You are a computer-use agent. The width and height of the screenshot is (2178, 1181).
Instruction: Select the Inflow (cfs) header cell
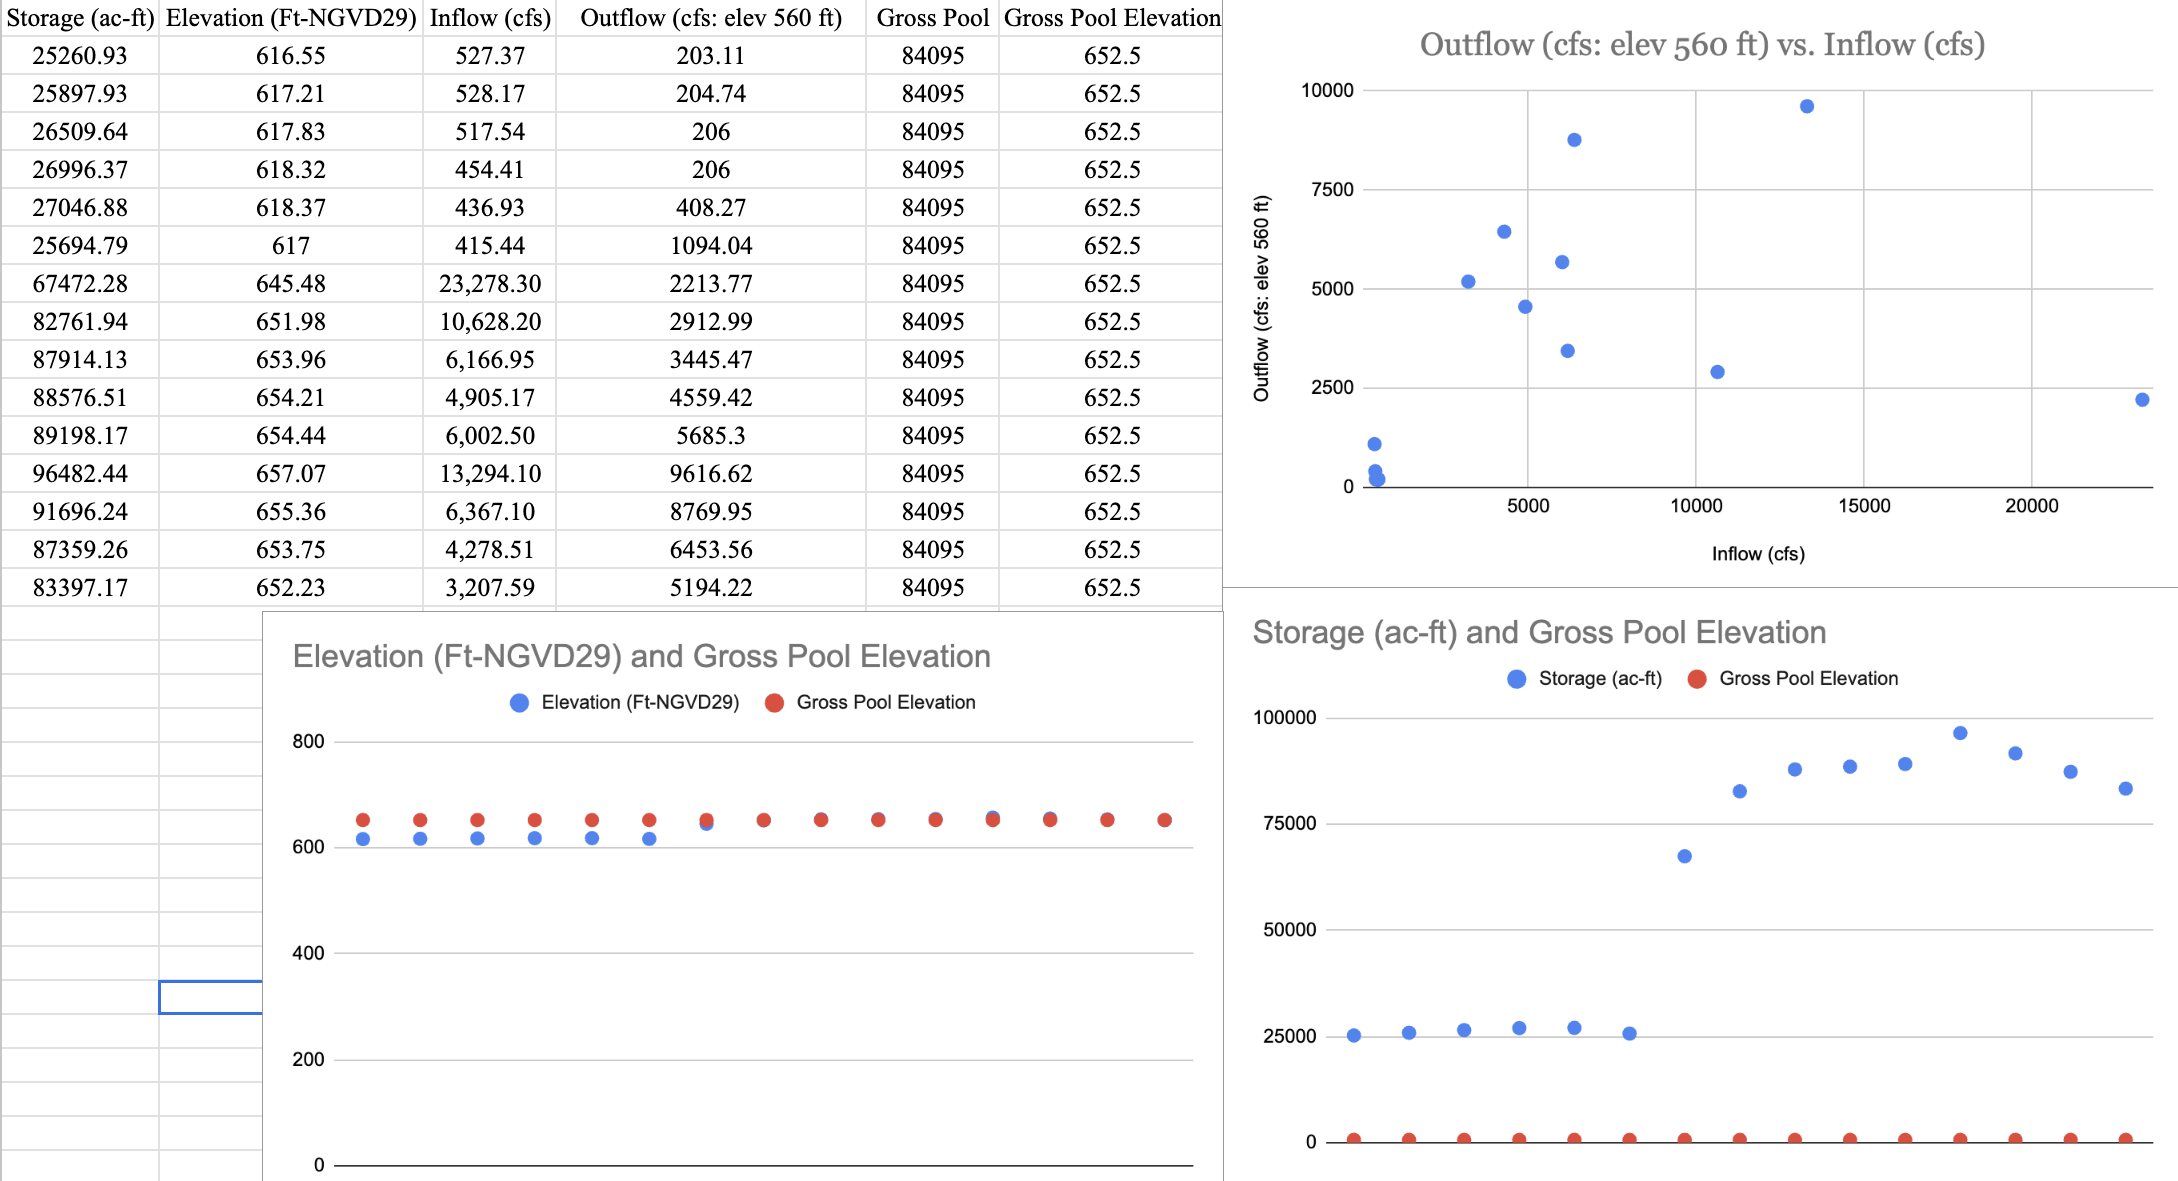click(490, 18)
